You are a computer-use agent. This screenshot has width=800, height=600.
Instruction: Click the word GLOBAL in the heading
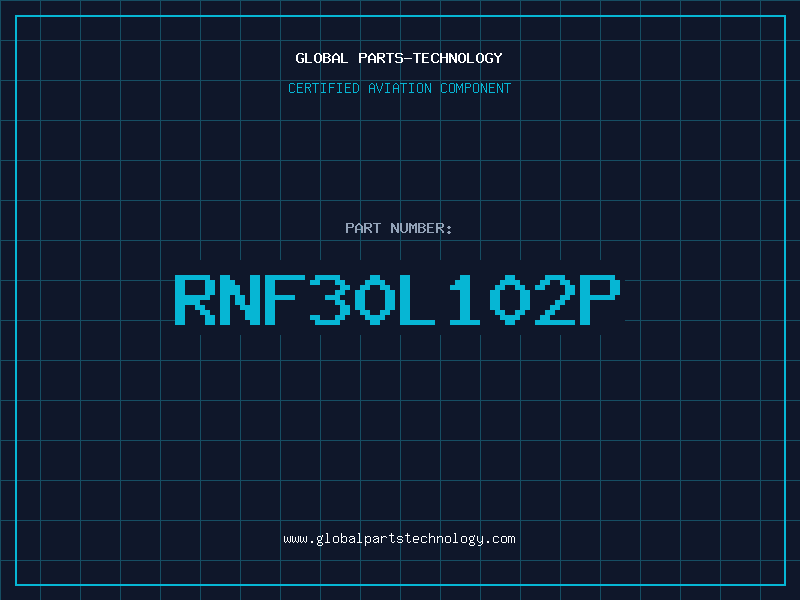tap(322, 58)
